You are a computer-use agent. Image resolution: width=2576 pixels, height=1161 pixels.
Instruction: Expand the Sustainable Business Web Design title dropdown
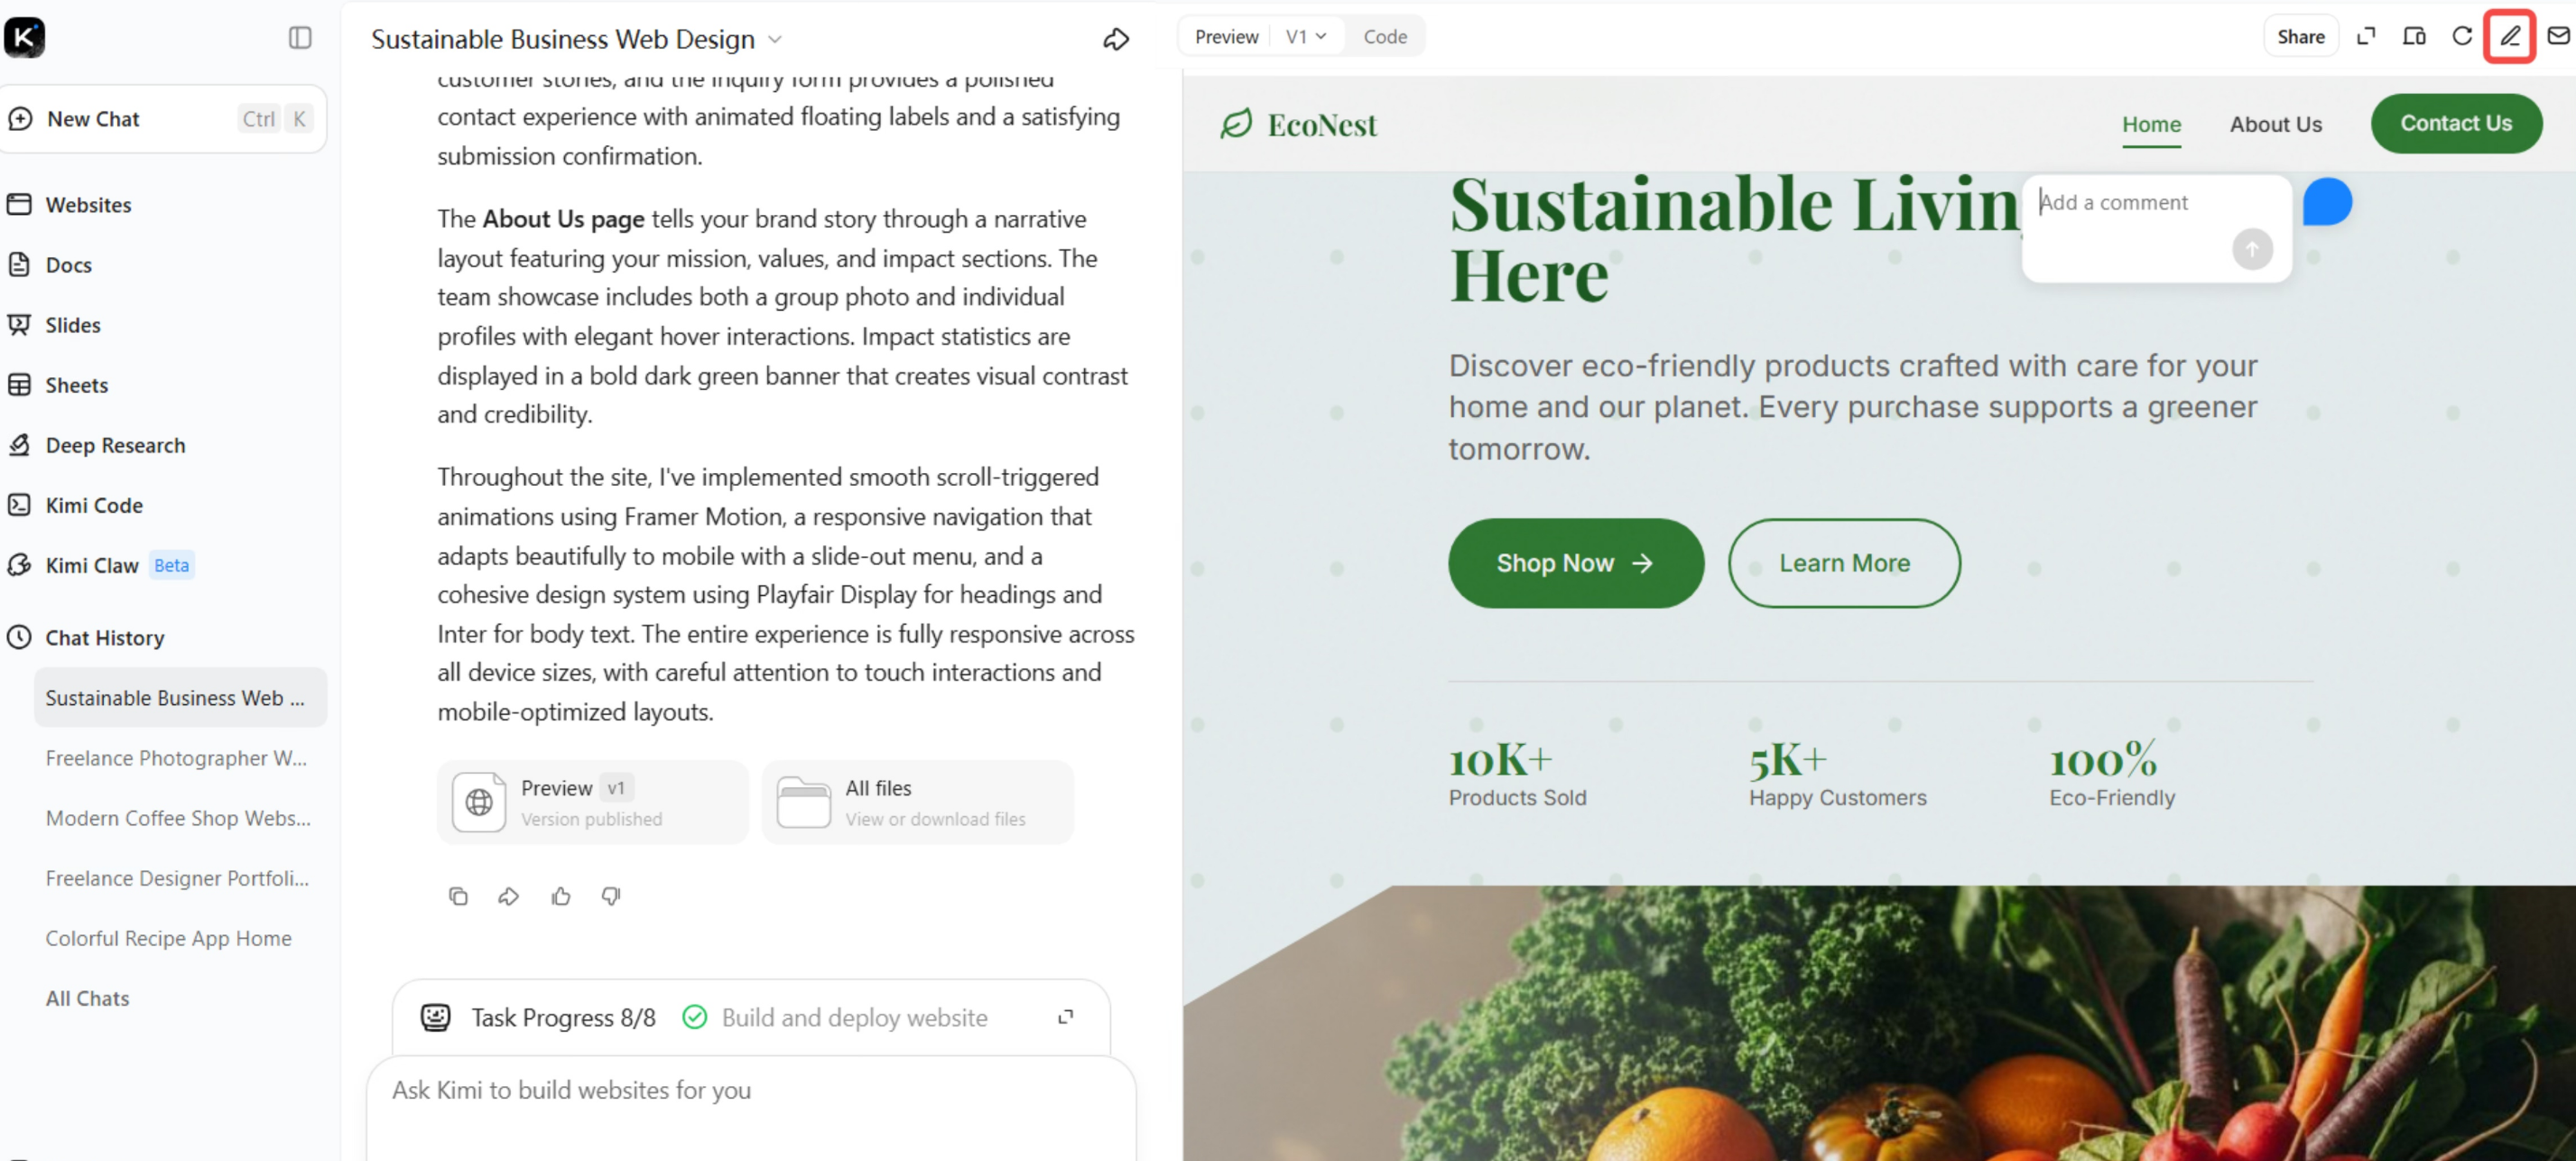coord(775,40)
